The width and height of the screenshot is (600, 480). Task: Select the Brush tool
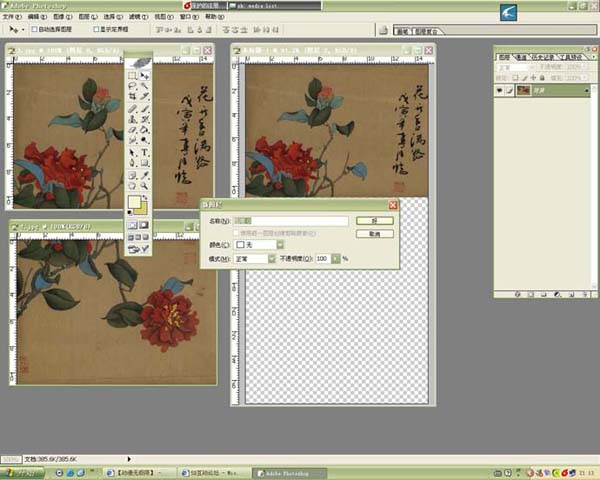[144, 109]
